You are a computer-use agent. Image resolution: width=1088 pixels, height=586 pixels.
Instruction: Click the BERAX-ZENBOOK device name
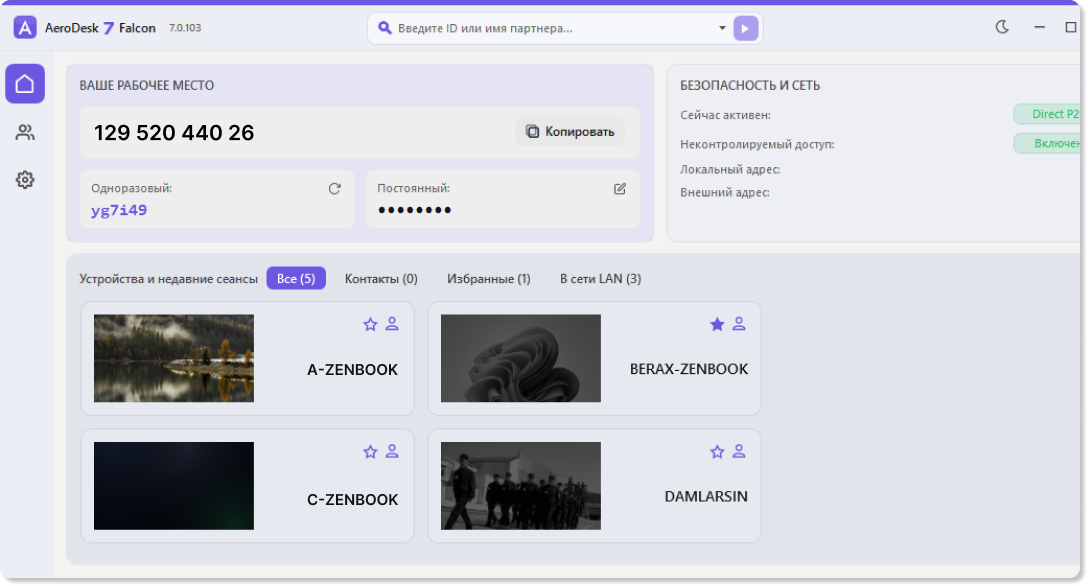pos(689,369)
